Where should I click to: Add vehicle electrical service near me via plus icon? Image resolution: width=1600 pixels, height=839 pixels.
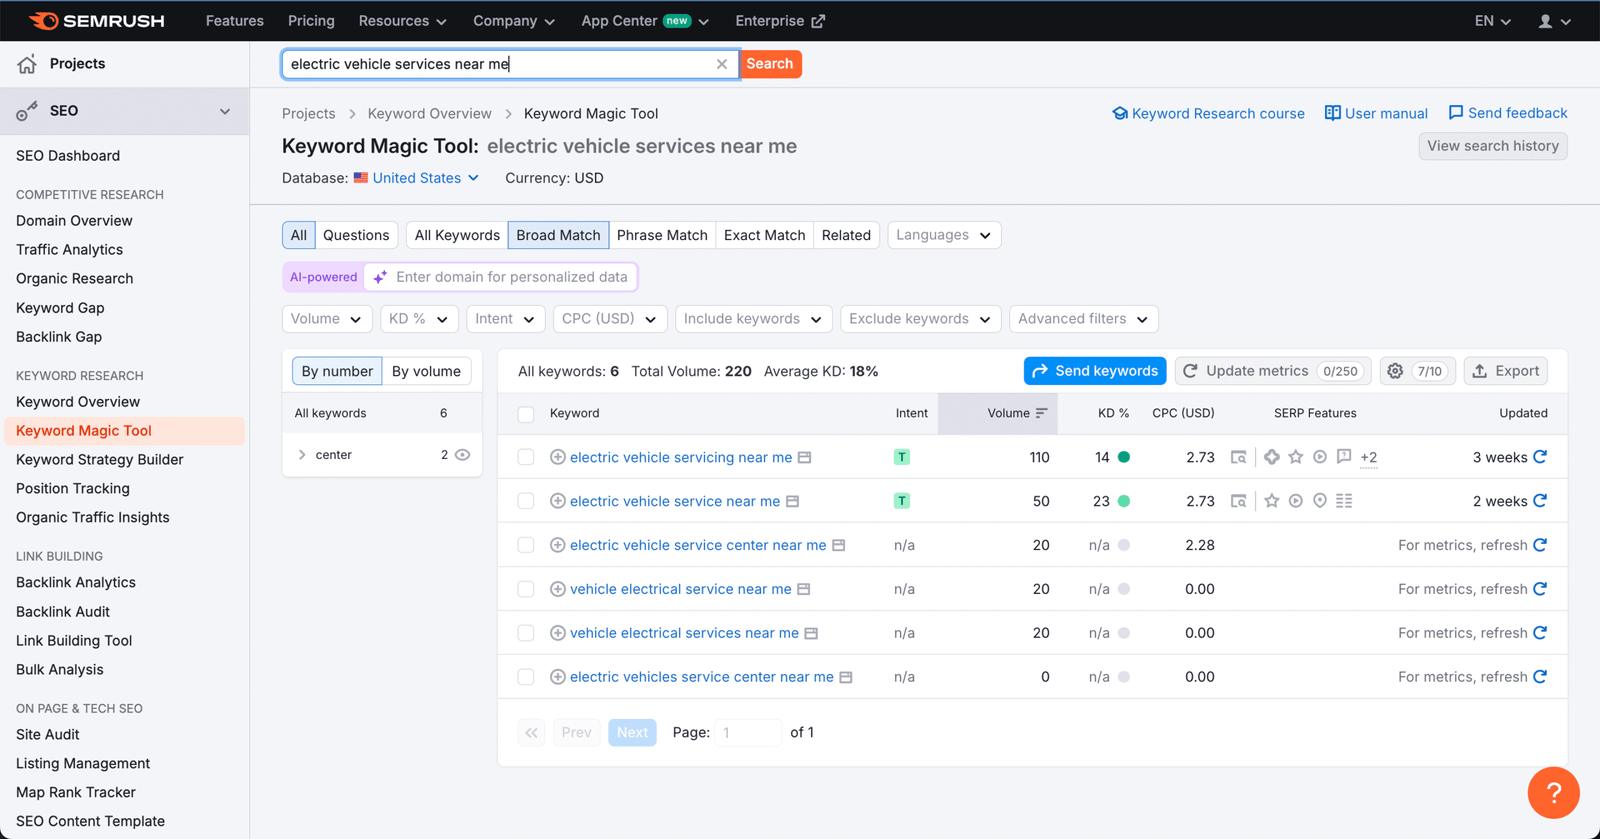(558, 589)
